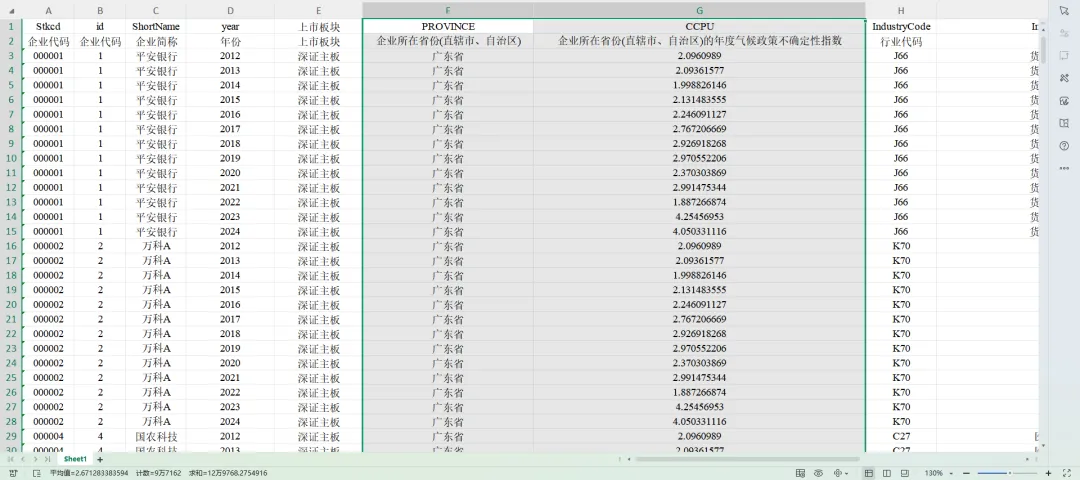Click the 求和 sum status entry
Viewport: 1080px width, 480px height.
(x=228, y=473)
